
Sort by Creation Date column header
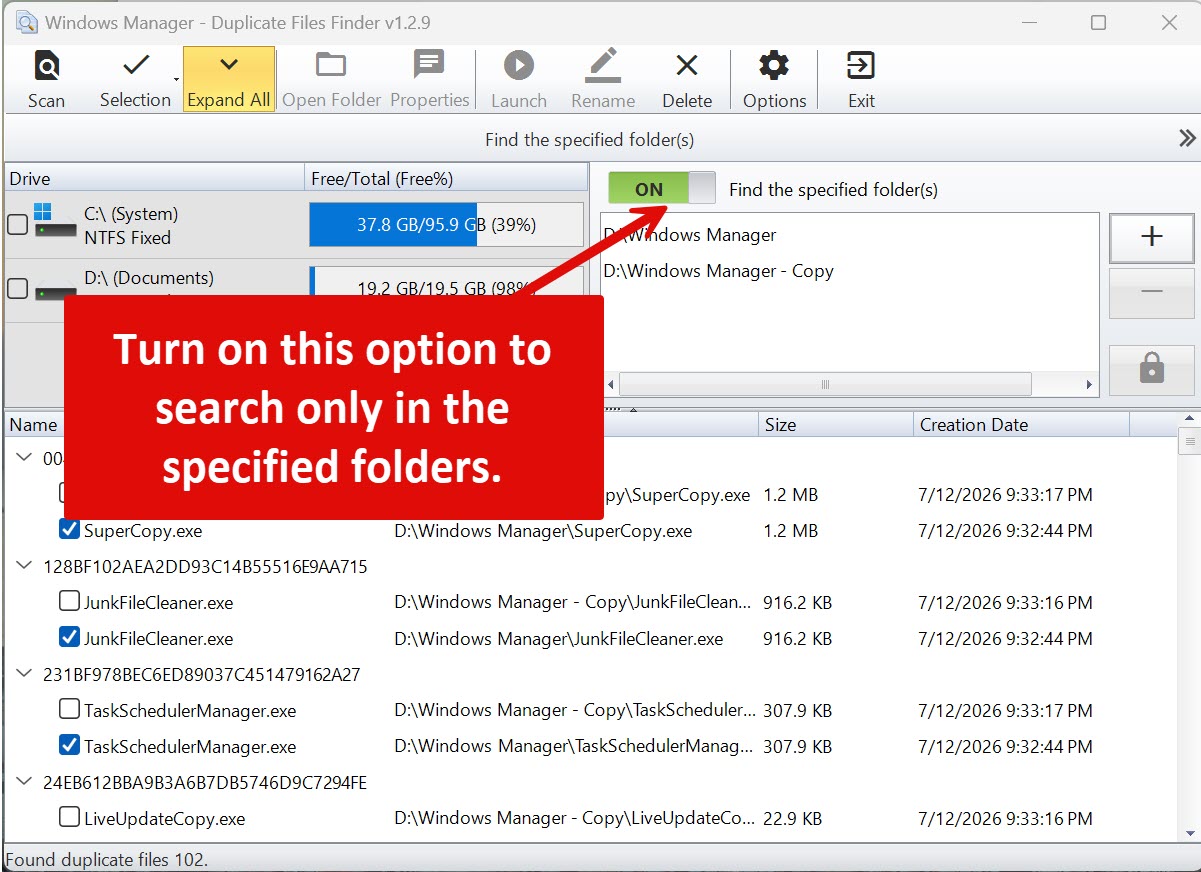pyautogui.click(x=1022, y=425)
